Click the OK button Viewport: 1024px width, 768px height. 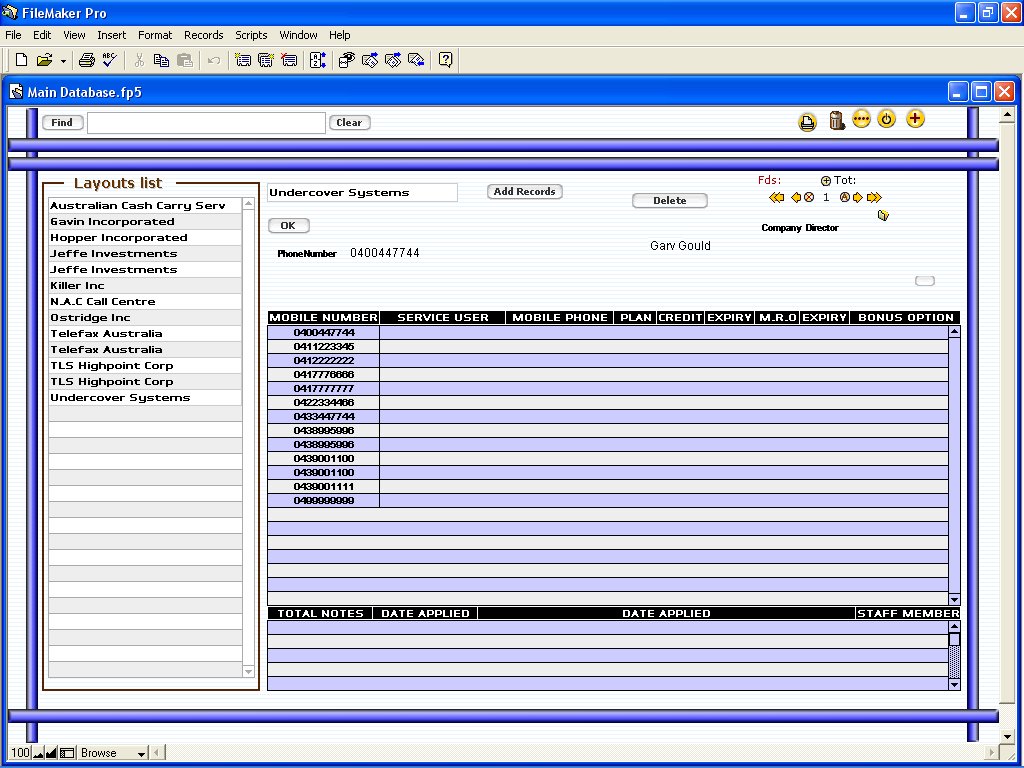click(x=288, y=225)
